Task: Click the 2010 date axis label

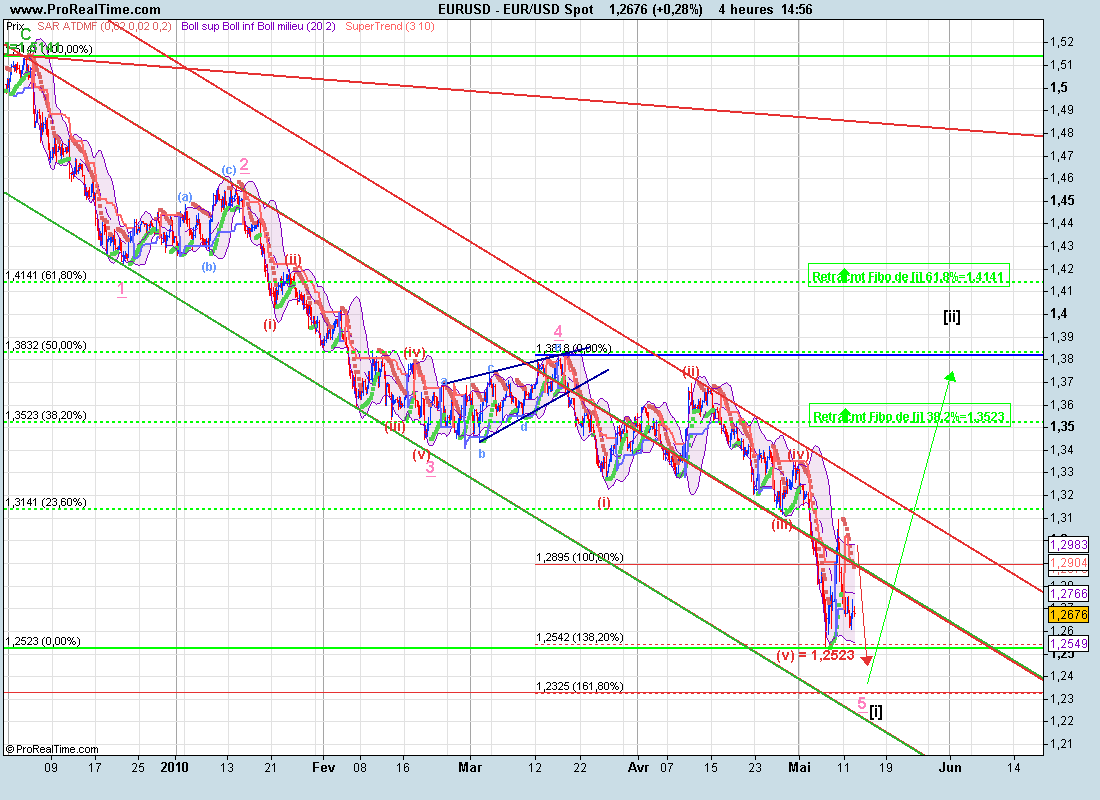Action: click(x=175, y=768)
